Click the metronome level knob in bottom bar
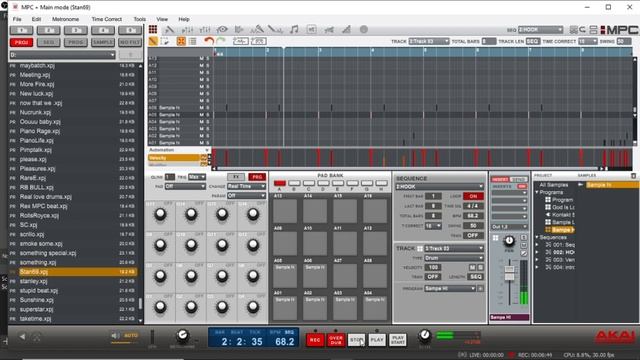This screenshot has width=640, height=360. (182, 336)
